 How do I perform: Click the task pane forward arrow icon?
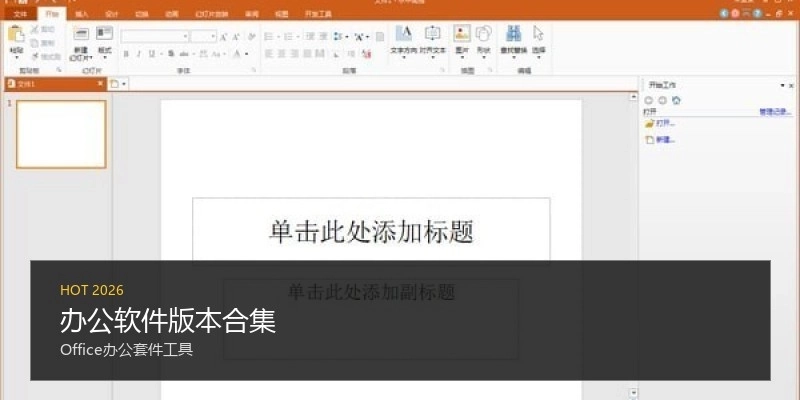(662, 101)
